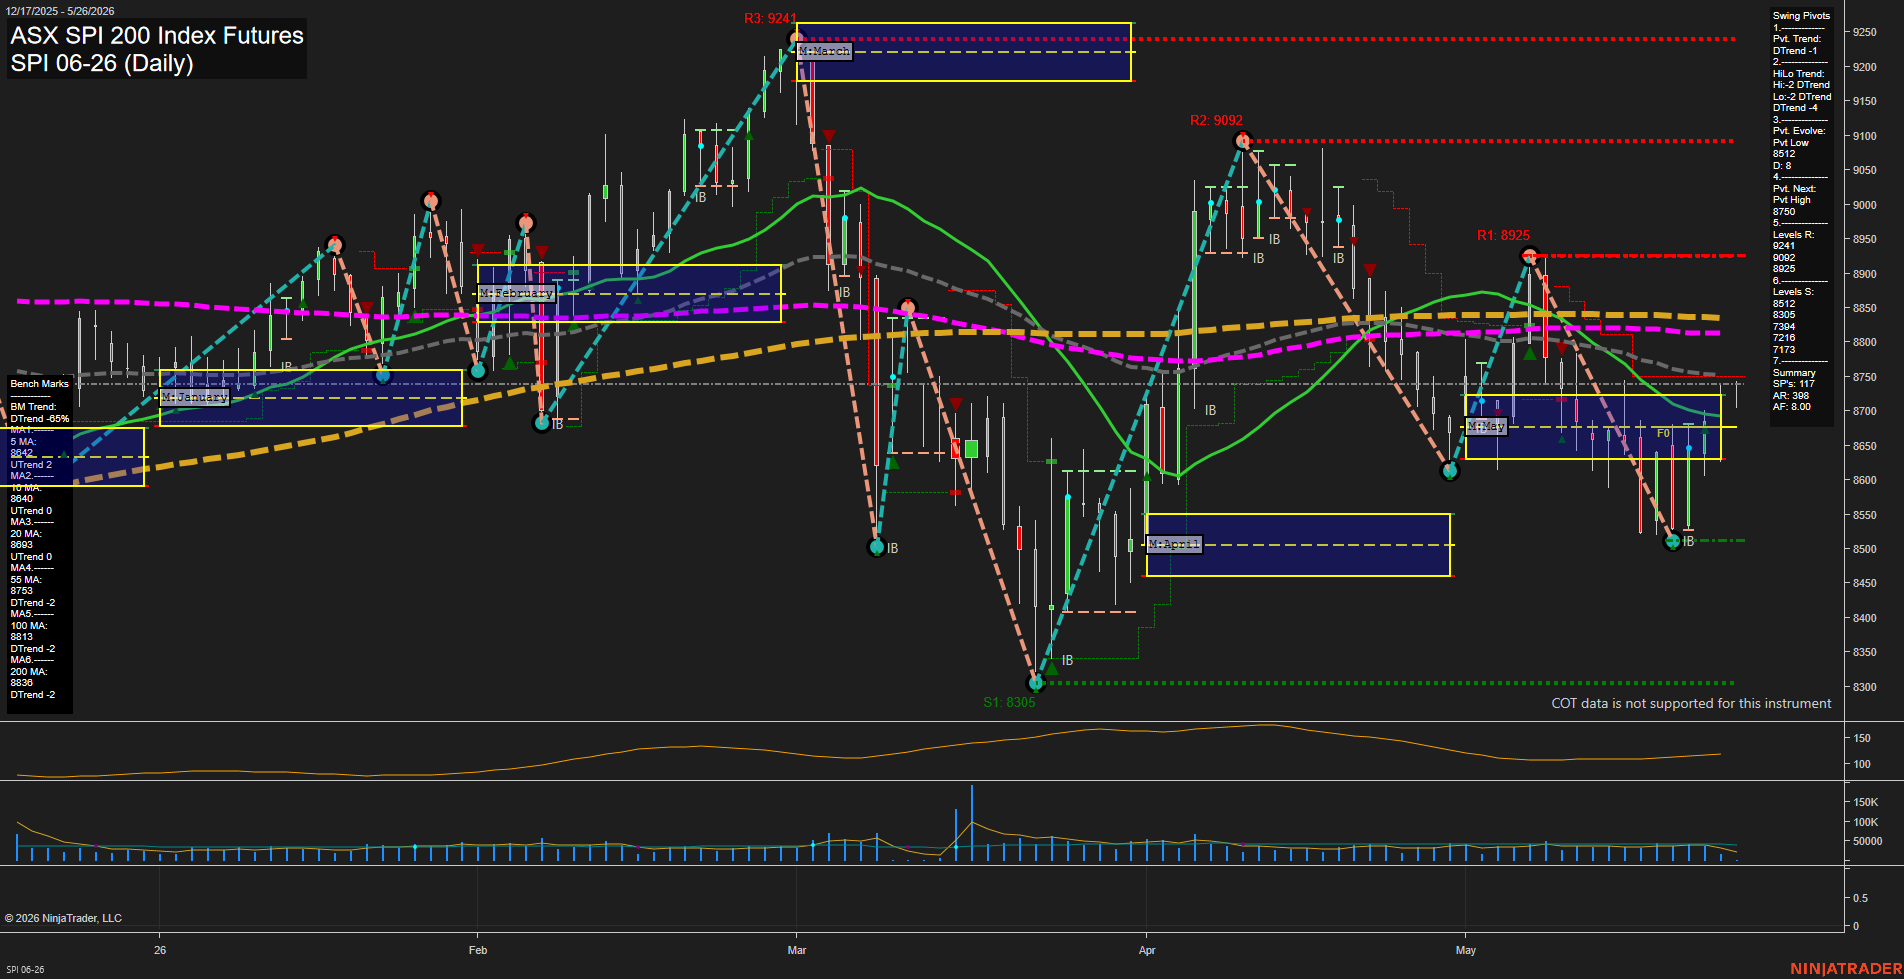Select the M:February monthly box label
Screen dimensions: 1904x979
coord(516,293)
